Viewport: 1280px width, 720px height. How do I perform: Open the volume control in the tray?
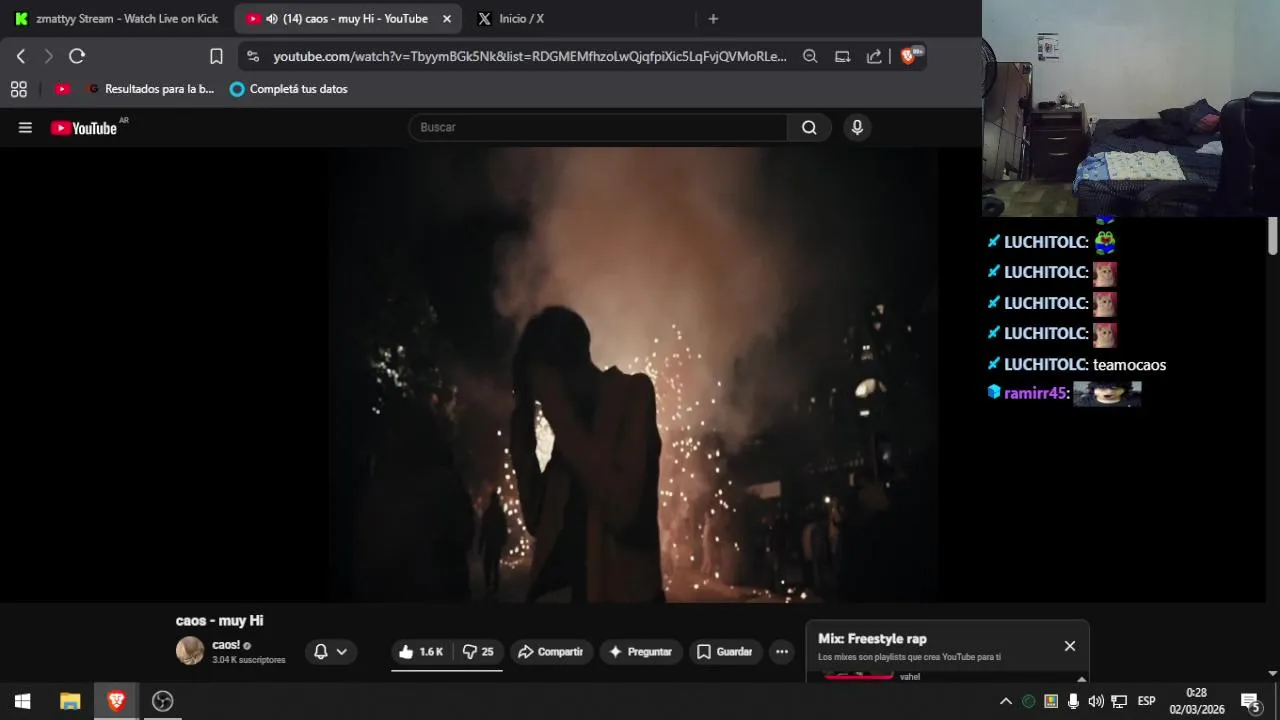[1096, 701]
